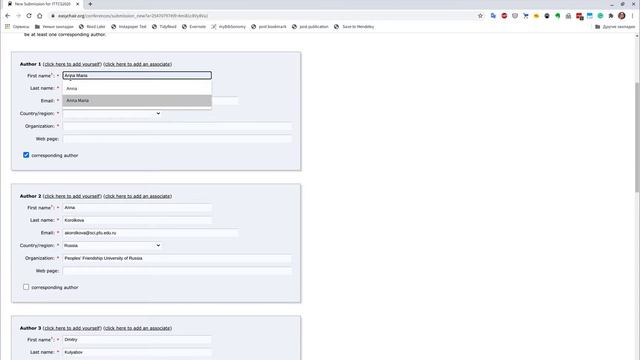This screenshot has width=640, height=360.
Task: Click Author 3 'add yourself' link
Action: (x=72, y=328)
